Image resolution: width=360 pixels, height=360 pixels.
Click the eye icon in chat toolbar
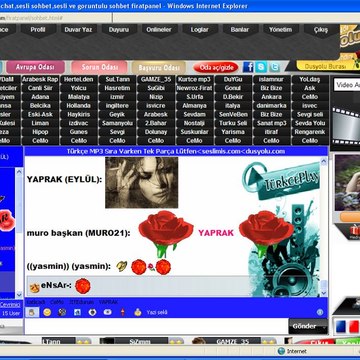point(107,312)
